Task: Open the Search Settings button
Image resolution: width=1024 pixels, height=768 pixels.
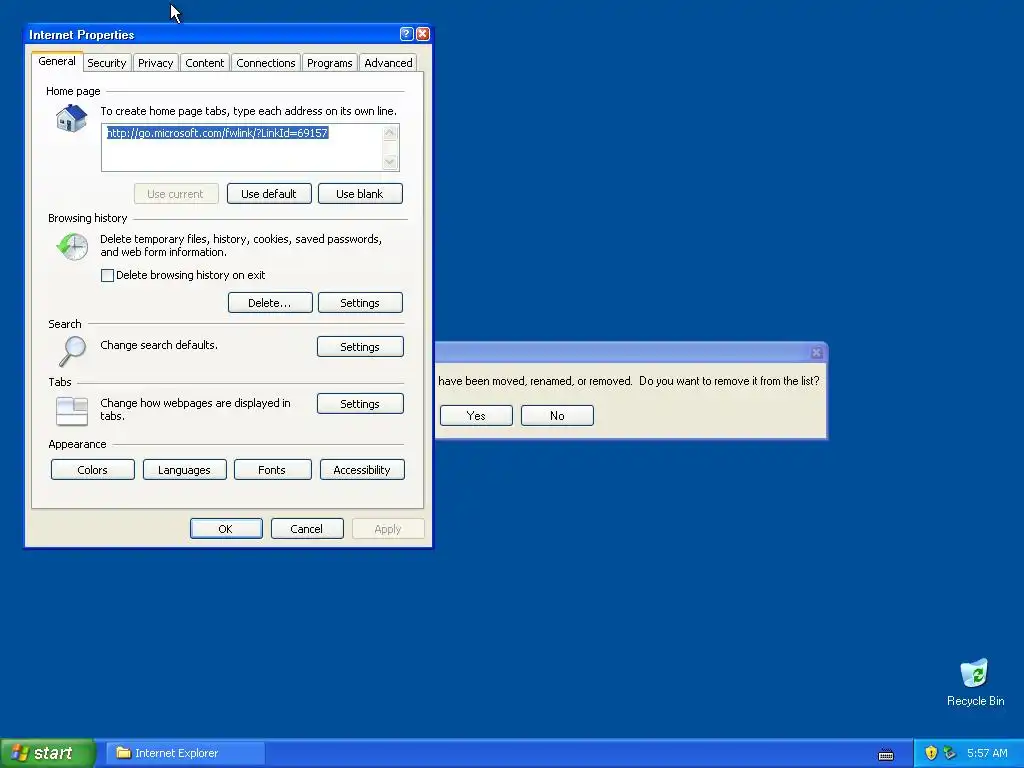Action: (x=360, y=347)
